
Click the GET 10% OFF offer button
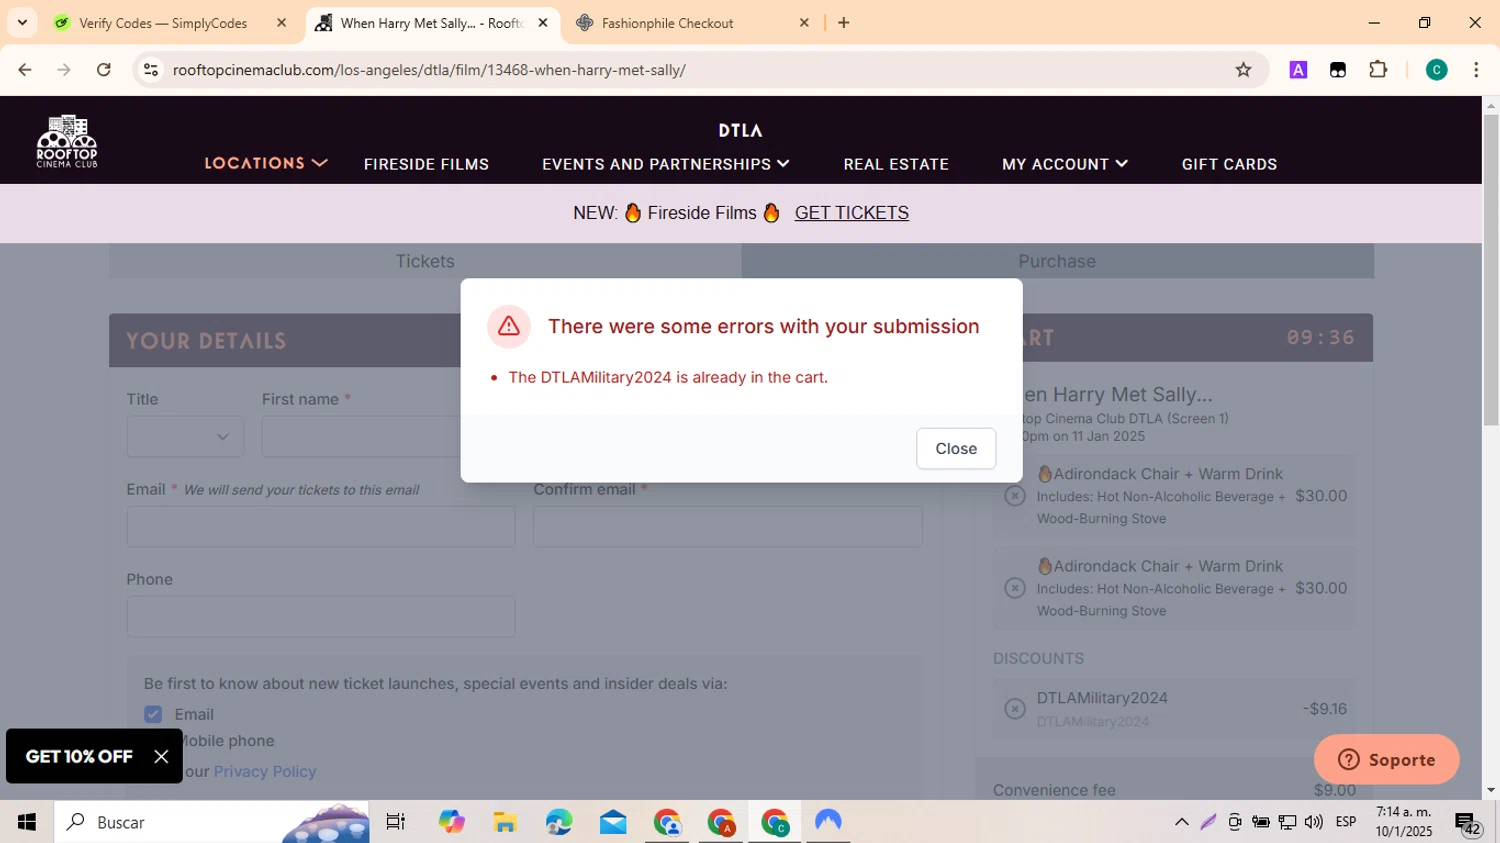79,757
